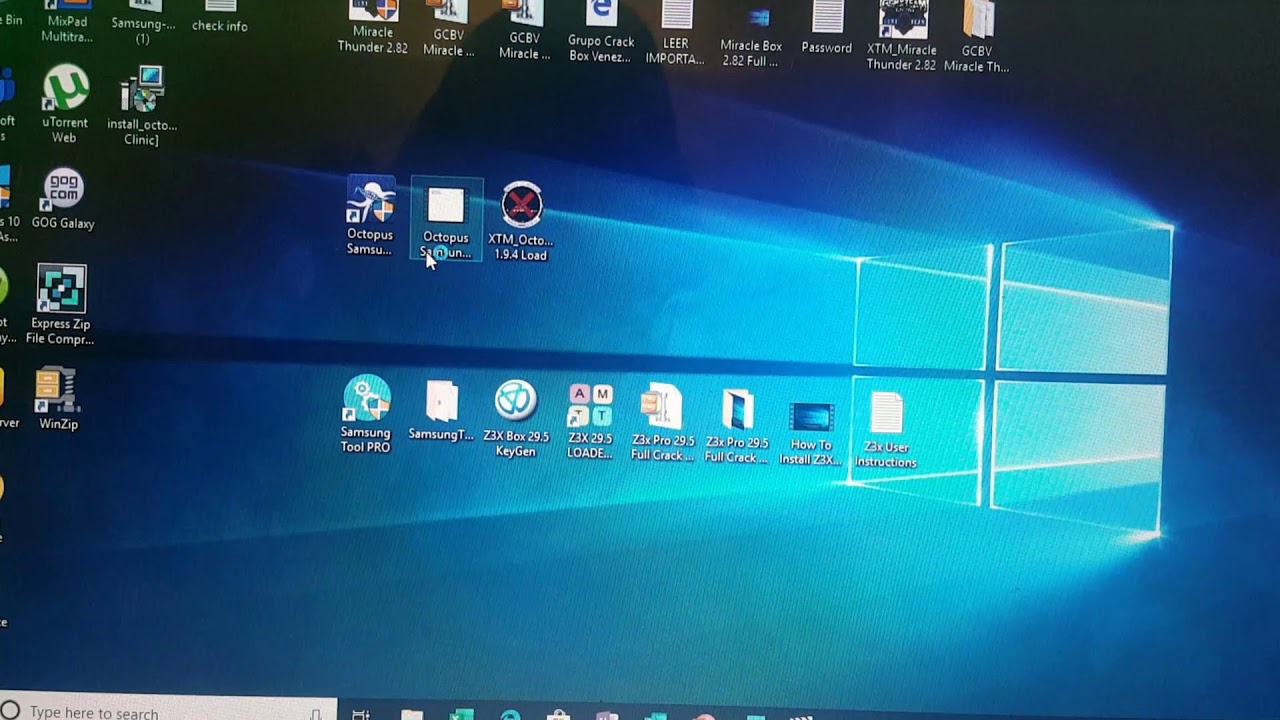Open the XTM_Octo... 1.9.4 Load icon
The height and width of the screenshot is (720, 1280).
coord(521,221)
